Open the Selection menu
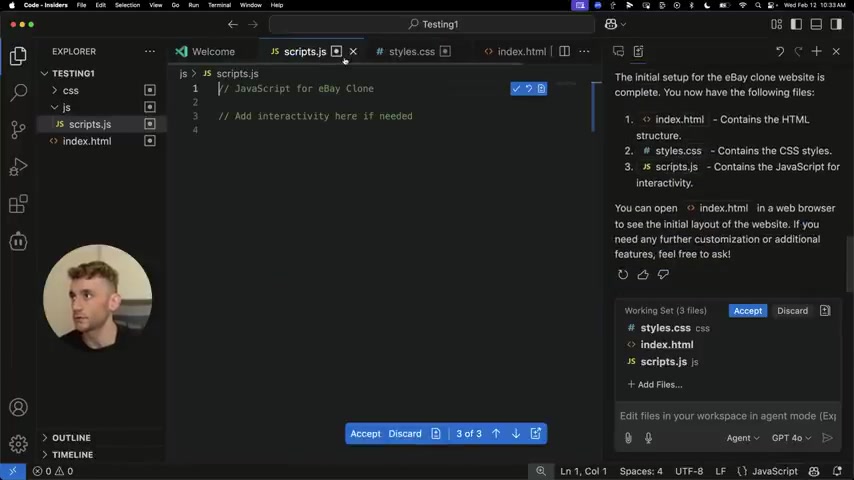The height and width of the screenshot is (480, 854). (x=127, y=5)
